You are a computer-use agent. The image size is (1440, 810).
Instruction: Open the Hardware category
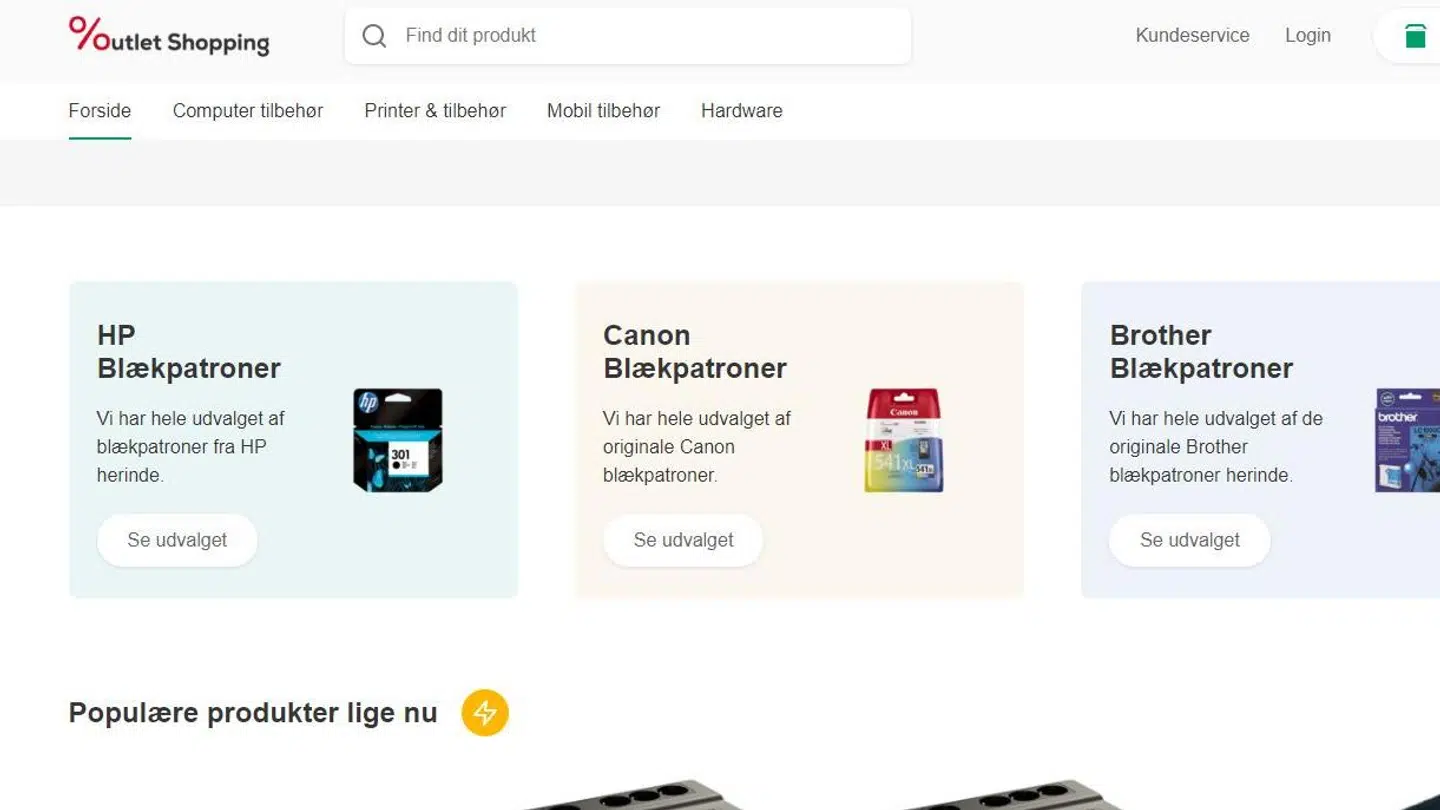pyautogui.click(x=741, y=111)
